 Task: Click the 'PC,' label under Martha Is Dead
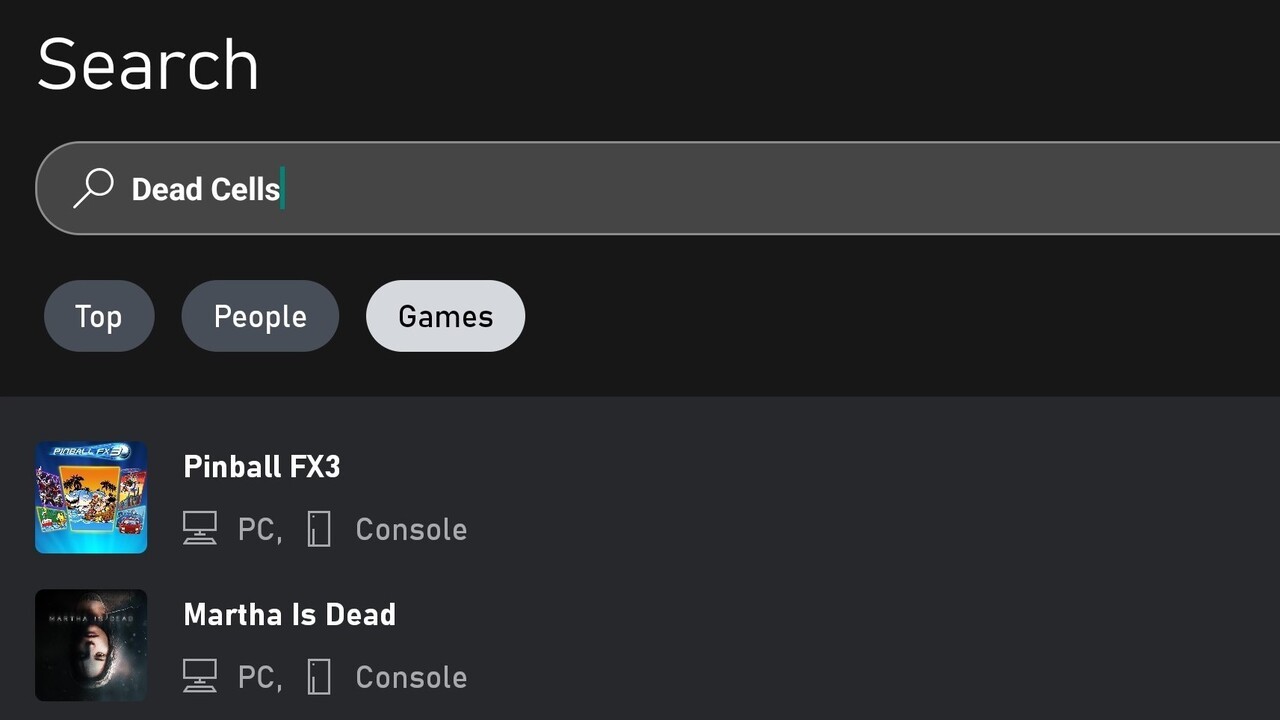point(259,677)
